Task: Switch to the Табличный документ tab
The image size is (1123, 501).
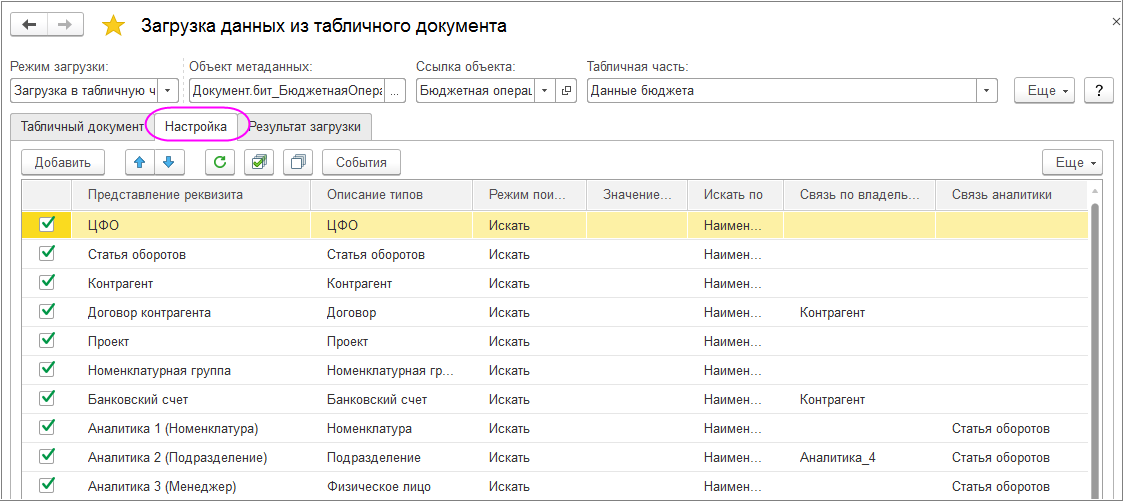Action: pos(82,127)
